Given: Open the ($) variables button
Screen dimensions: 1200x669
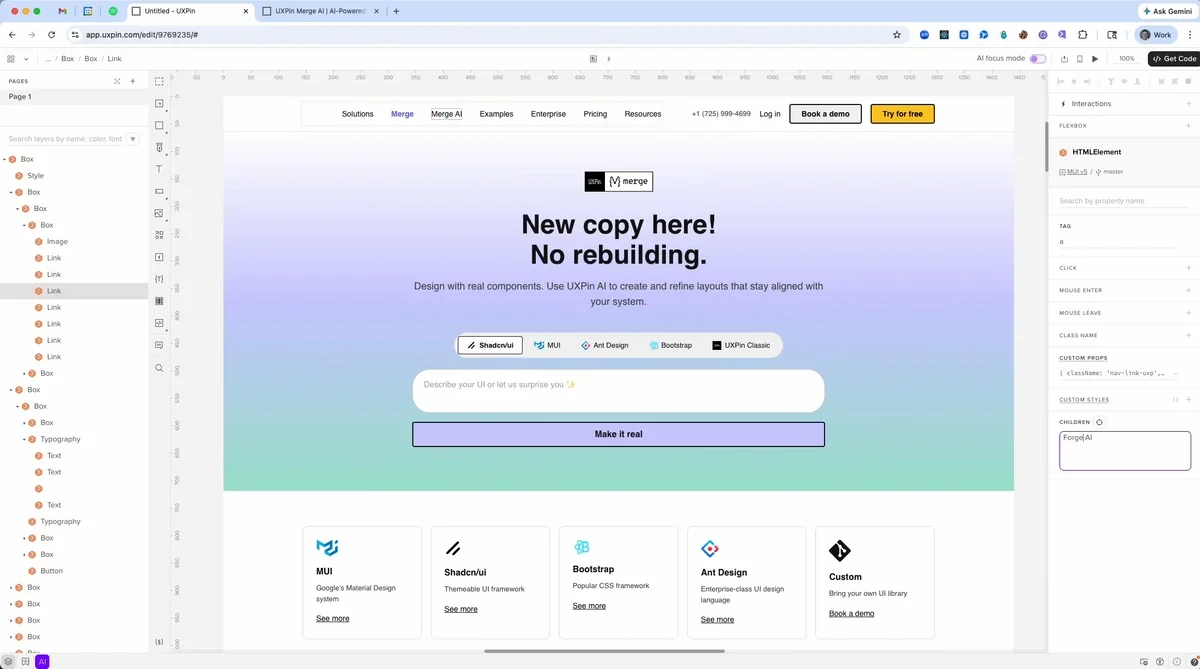Looking at the screenshot, I should tap(159, 642).
